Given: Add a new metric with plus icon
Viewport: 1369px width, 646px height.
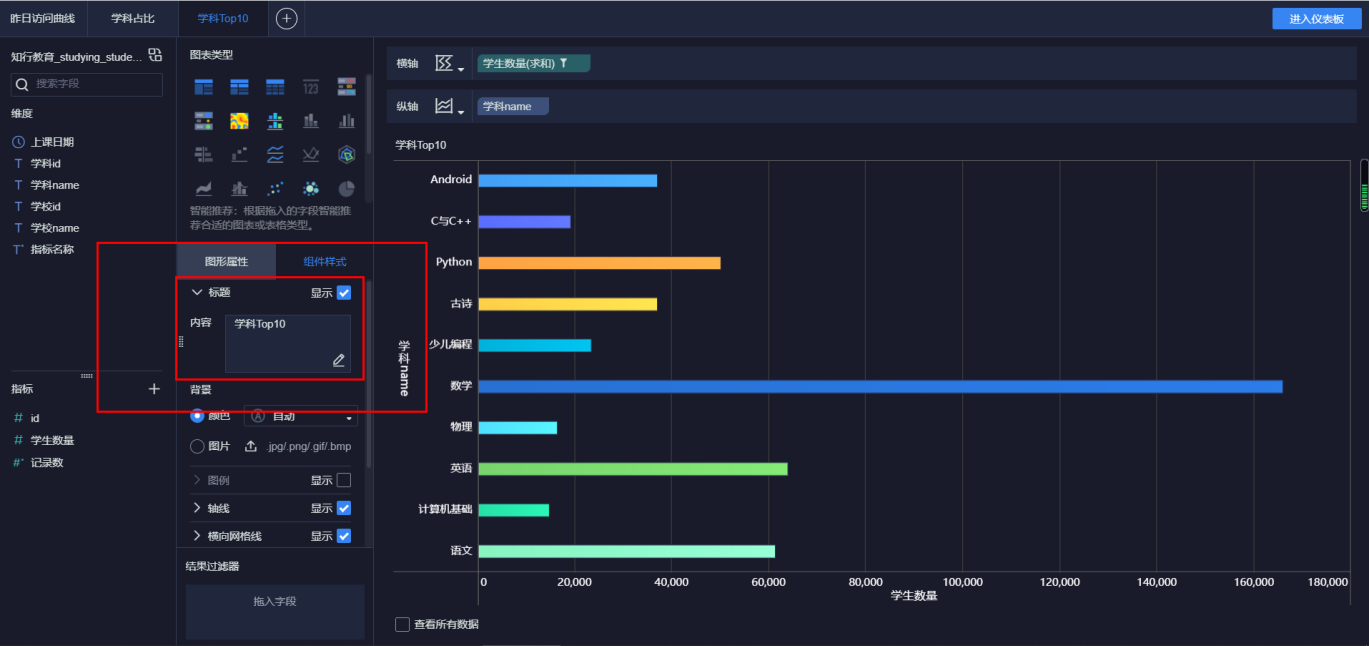Looking at the screenshot, I should click(154, 389).
